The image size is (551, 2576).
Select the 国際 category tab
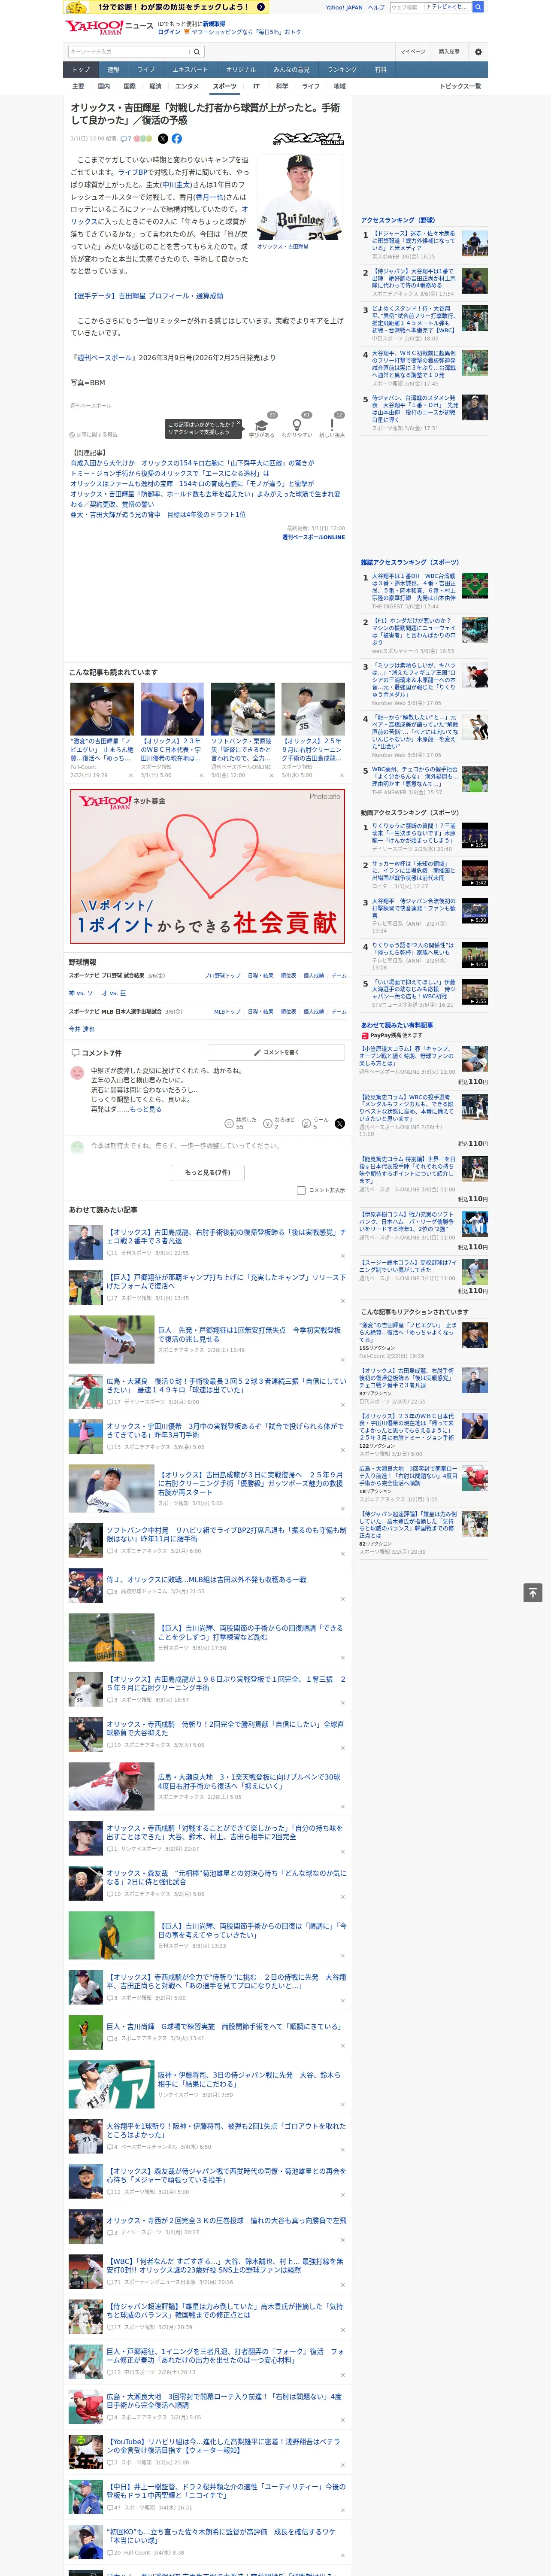click(x=129, y=86)
